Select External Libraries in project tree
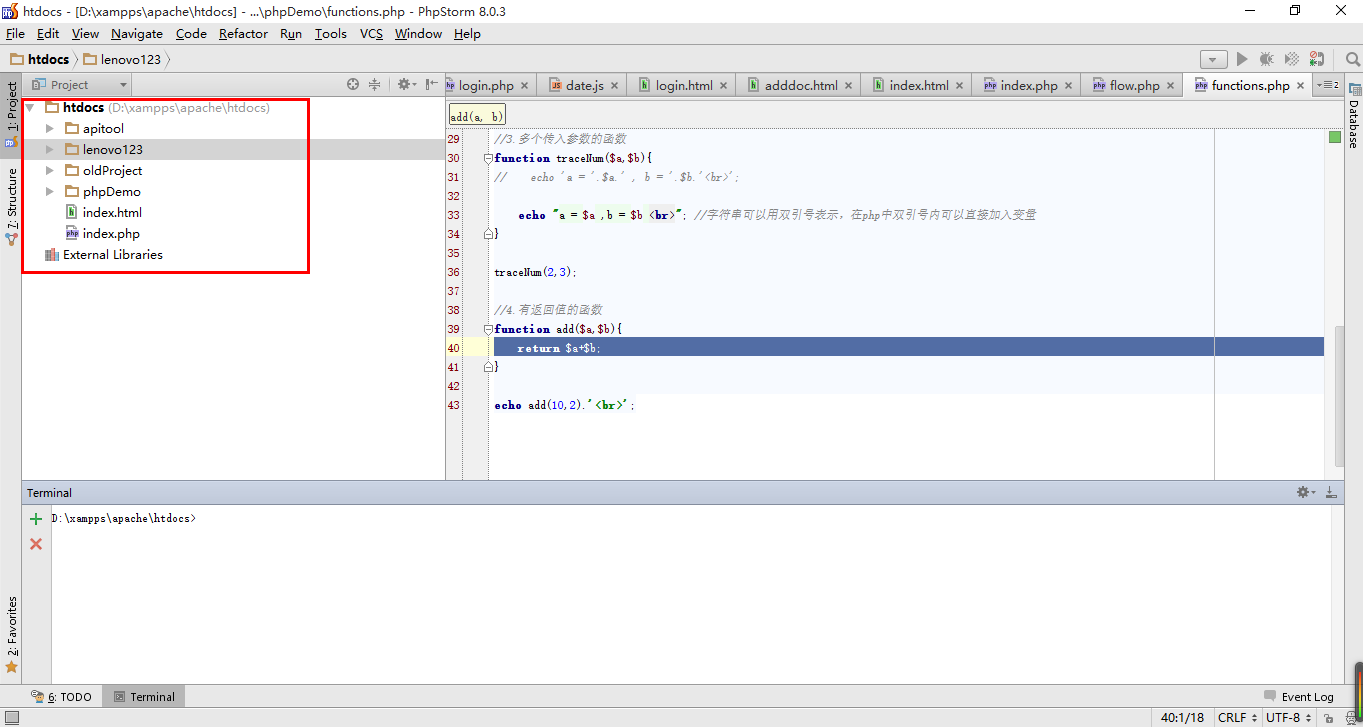 [x=112, y=255]
